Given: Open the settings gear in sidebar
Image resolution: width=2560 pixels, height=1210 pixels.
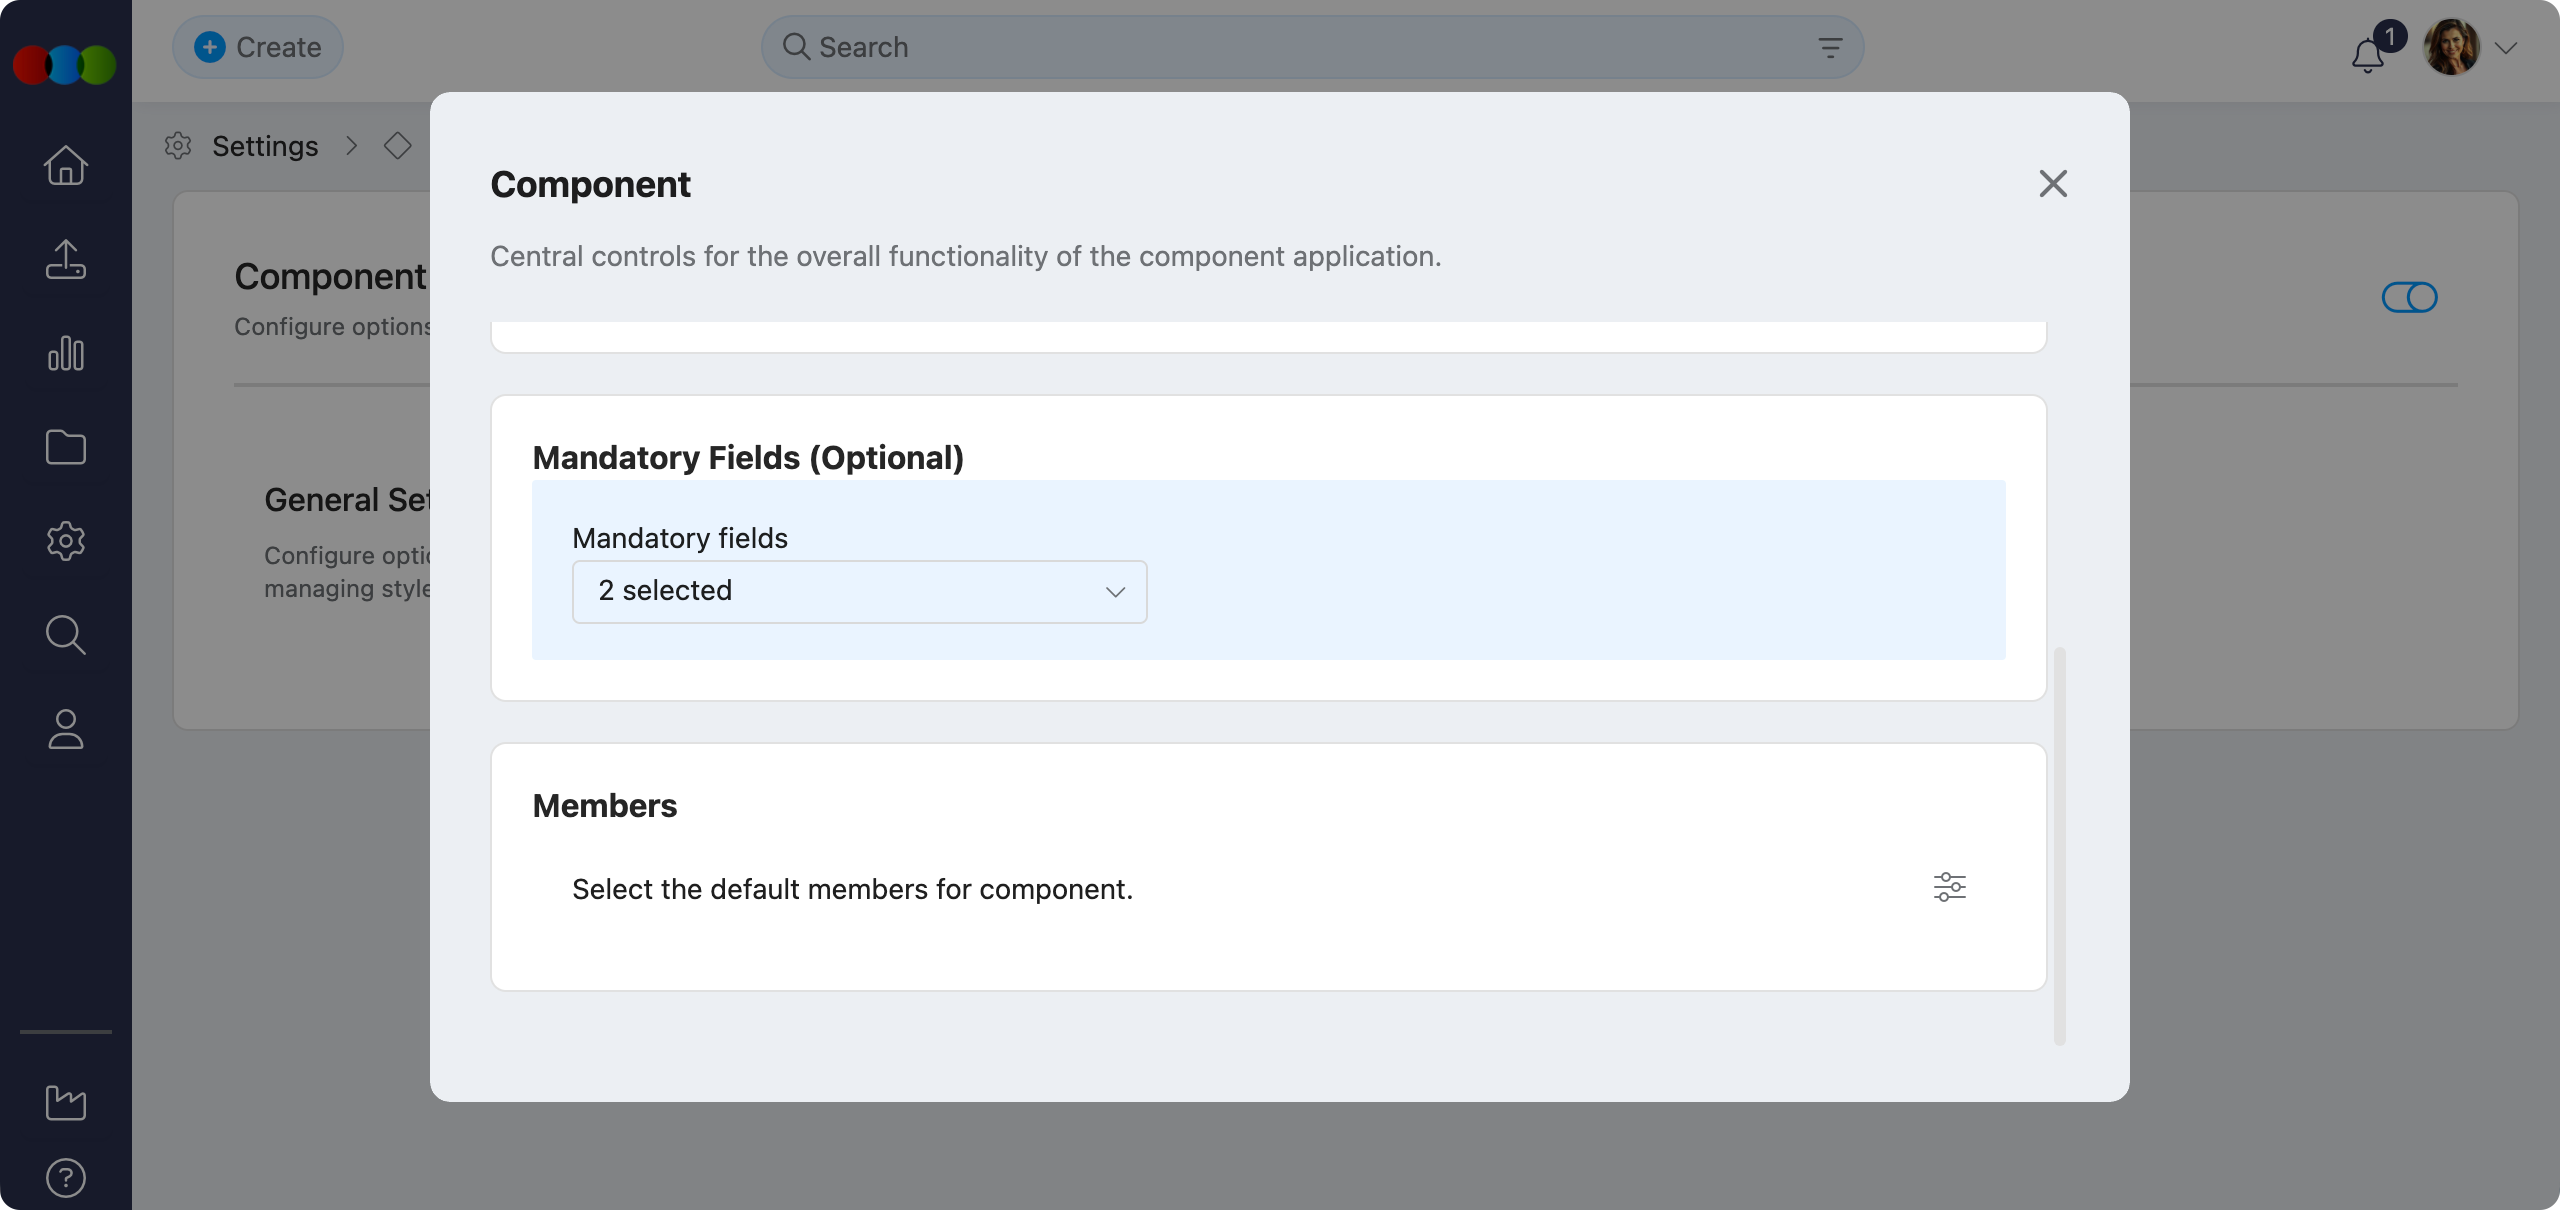Looking at the screenshot, I should click(66, 541).
